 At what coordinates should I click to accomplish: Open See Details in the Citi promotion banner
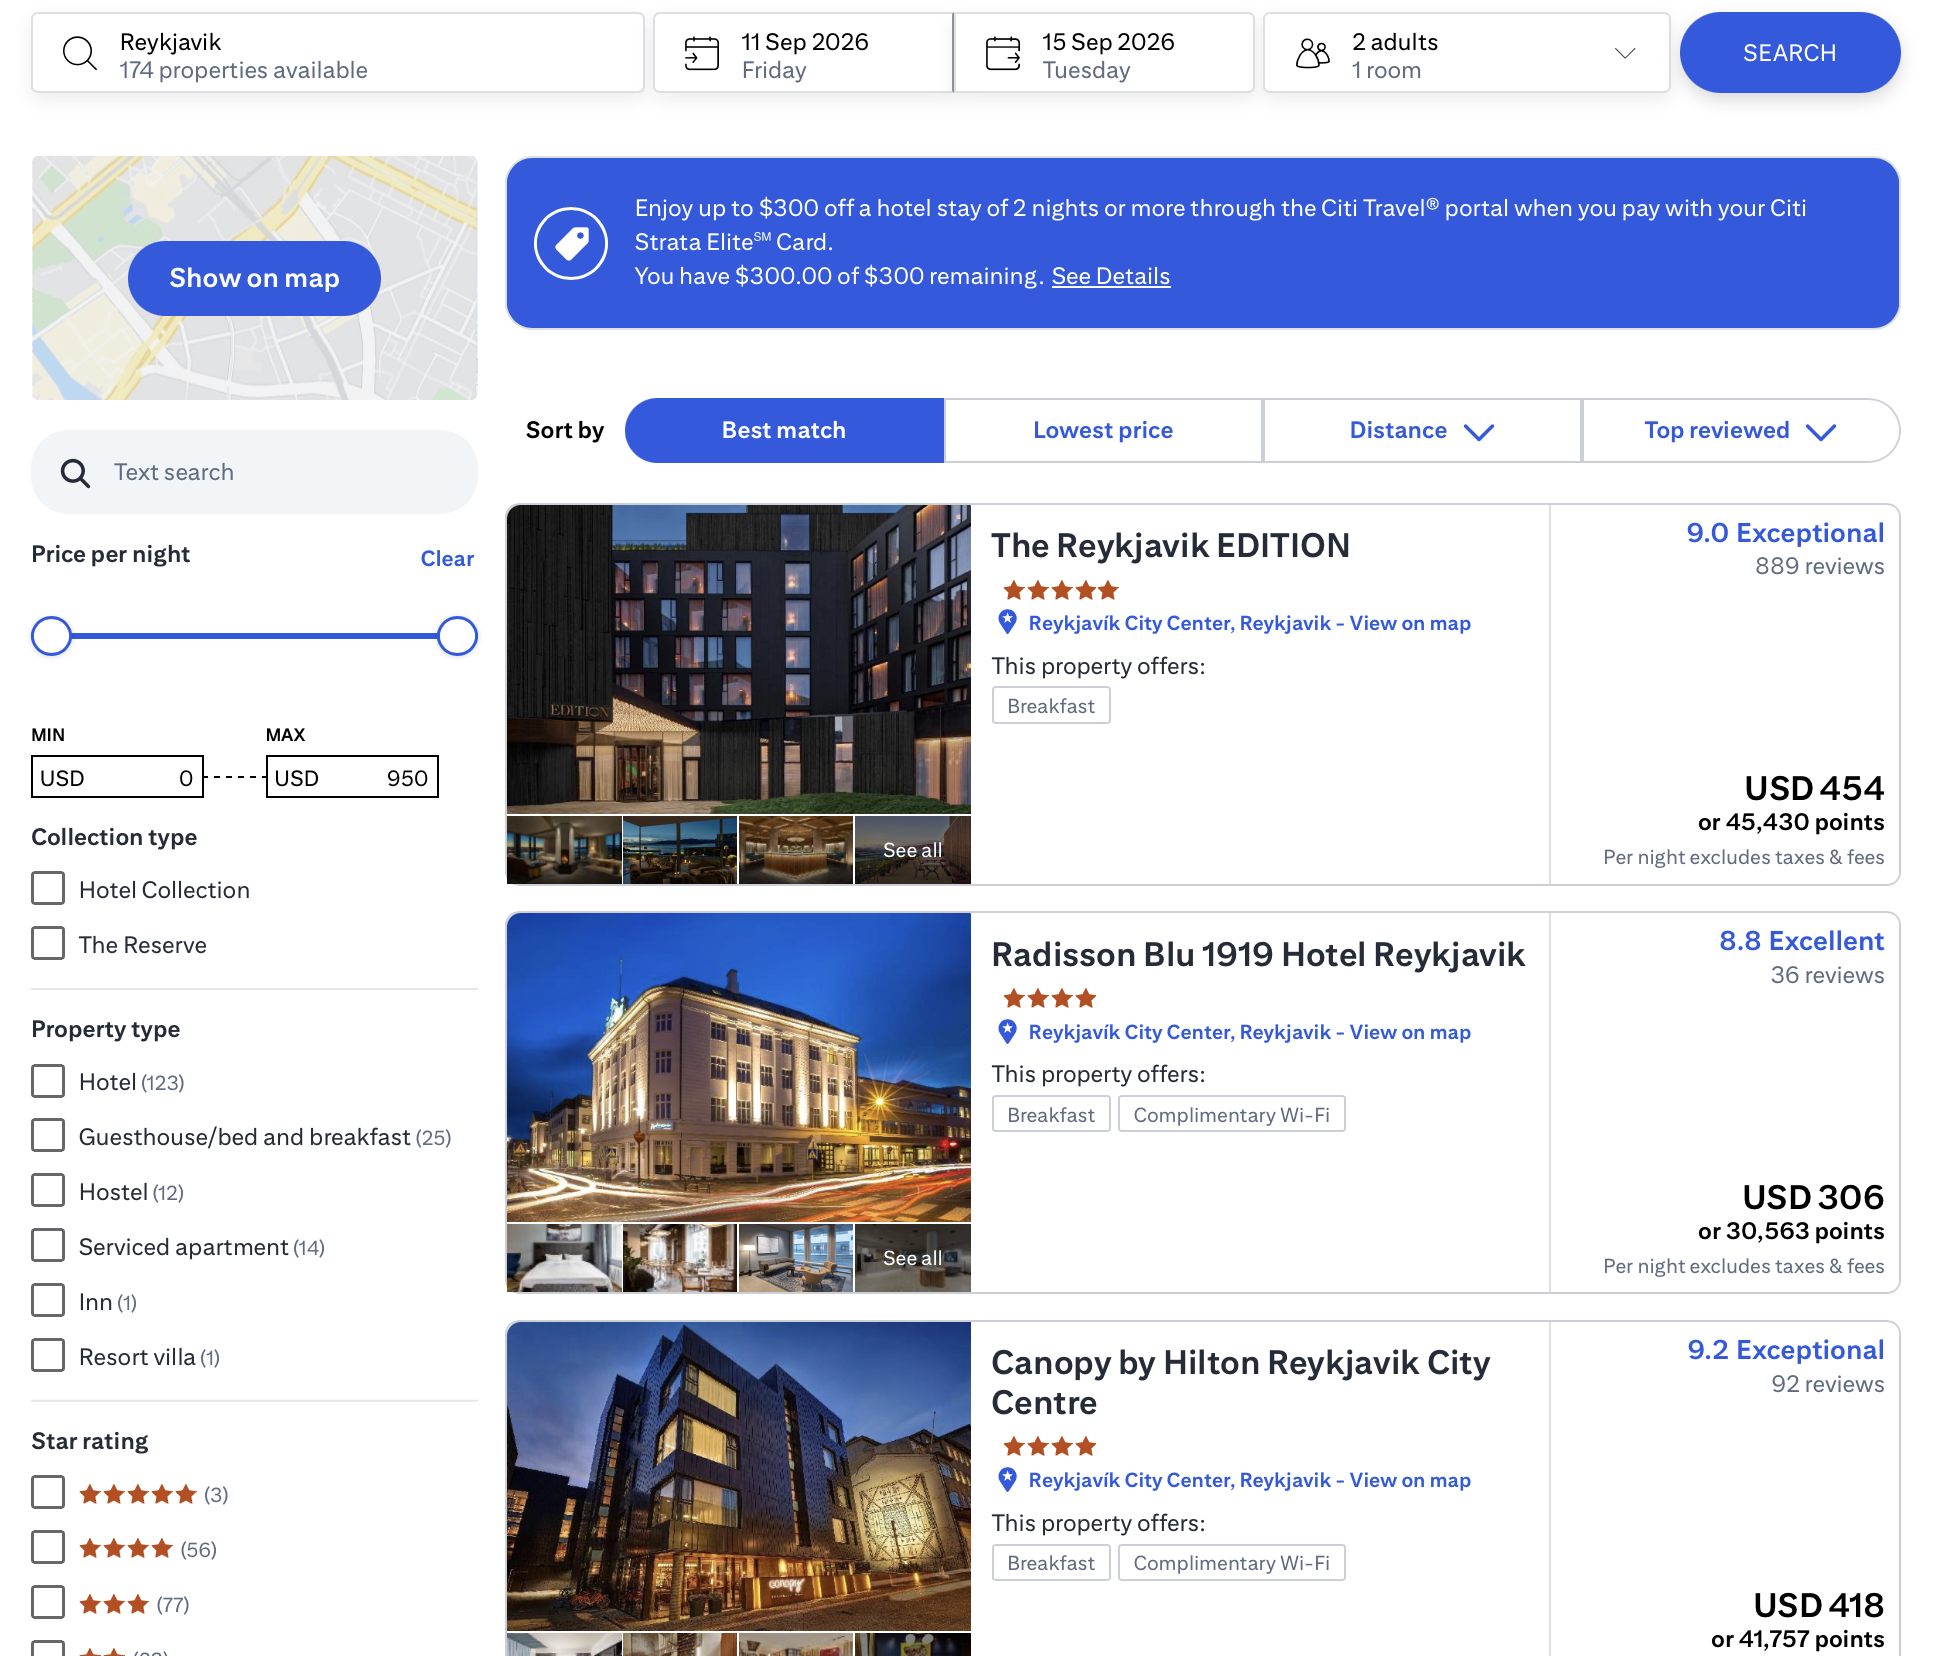1111,275
